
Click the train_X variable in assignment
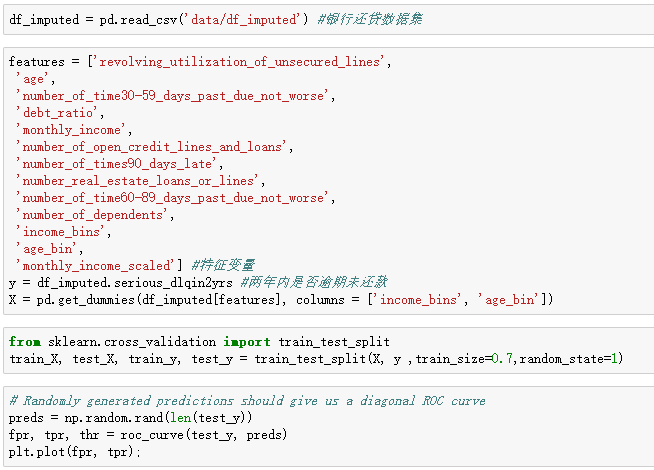coord(33,359)
